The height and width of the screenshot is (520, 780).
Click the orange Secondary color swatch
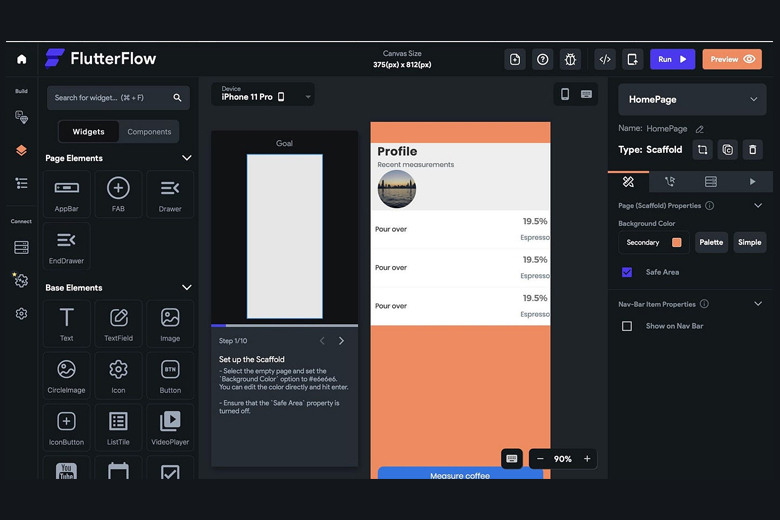tap(677, 242)
